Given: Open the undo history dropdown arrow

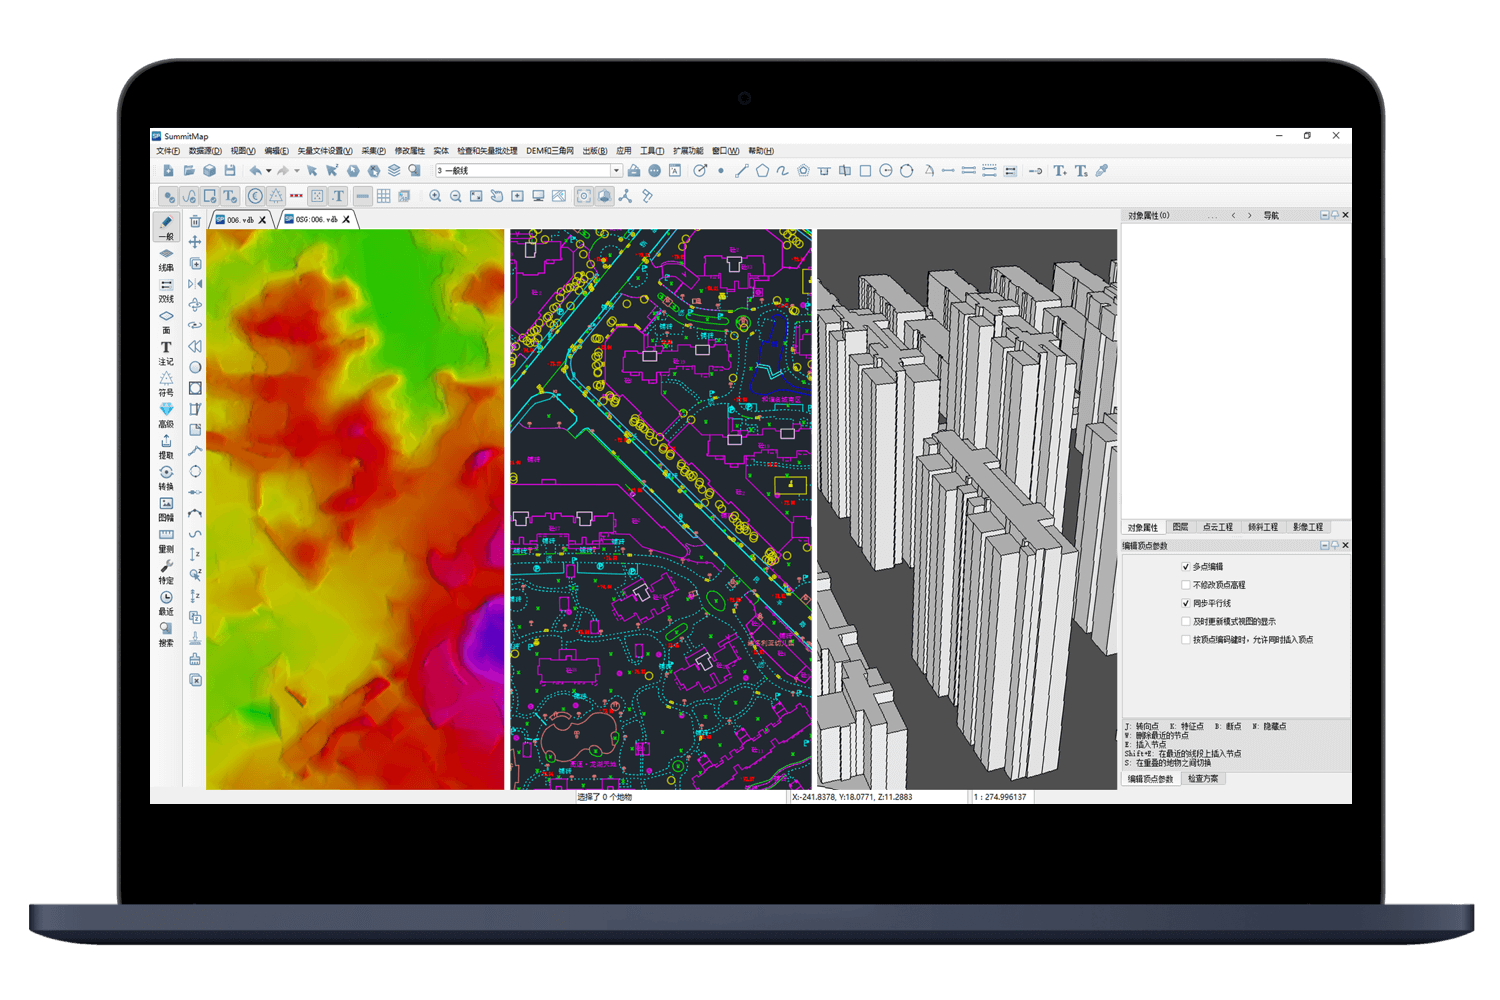Looking at the screenshot, I should [269, 171].
